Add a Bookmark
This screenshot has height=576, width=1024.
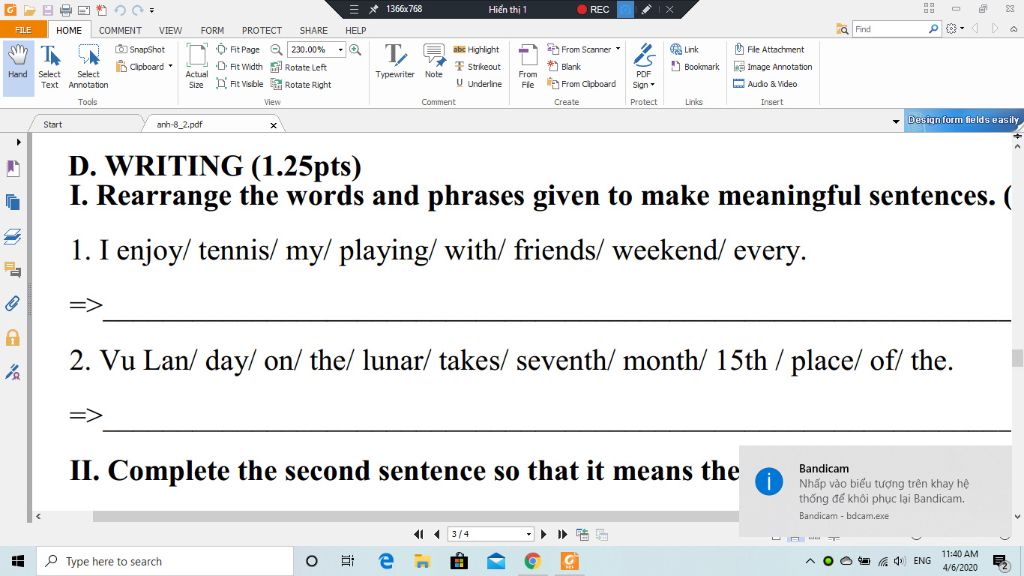695,67
